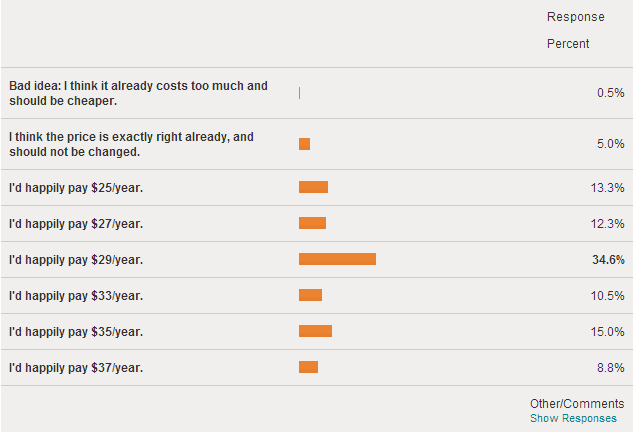
Task: Select the 34.6% percentage value
Action: tap(608, 260)
